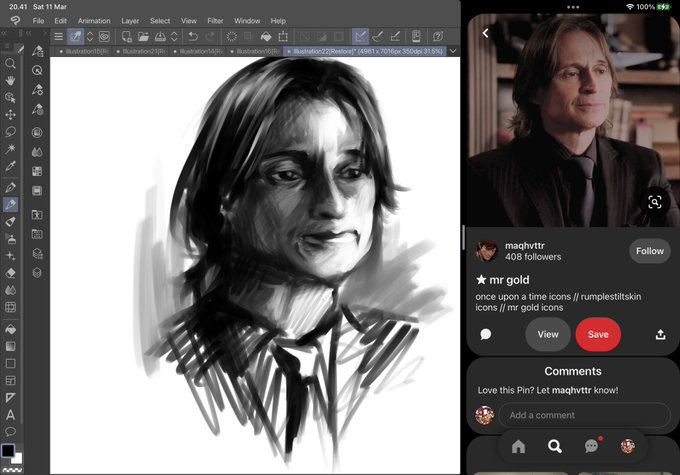Open the Filter menu
Viewport: 680px width, 475px height.
[x=215, y=21]
